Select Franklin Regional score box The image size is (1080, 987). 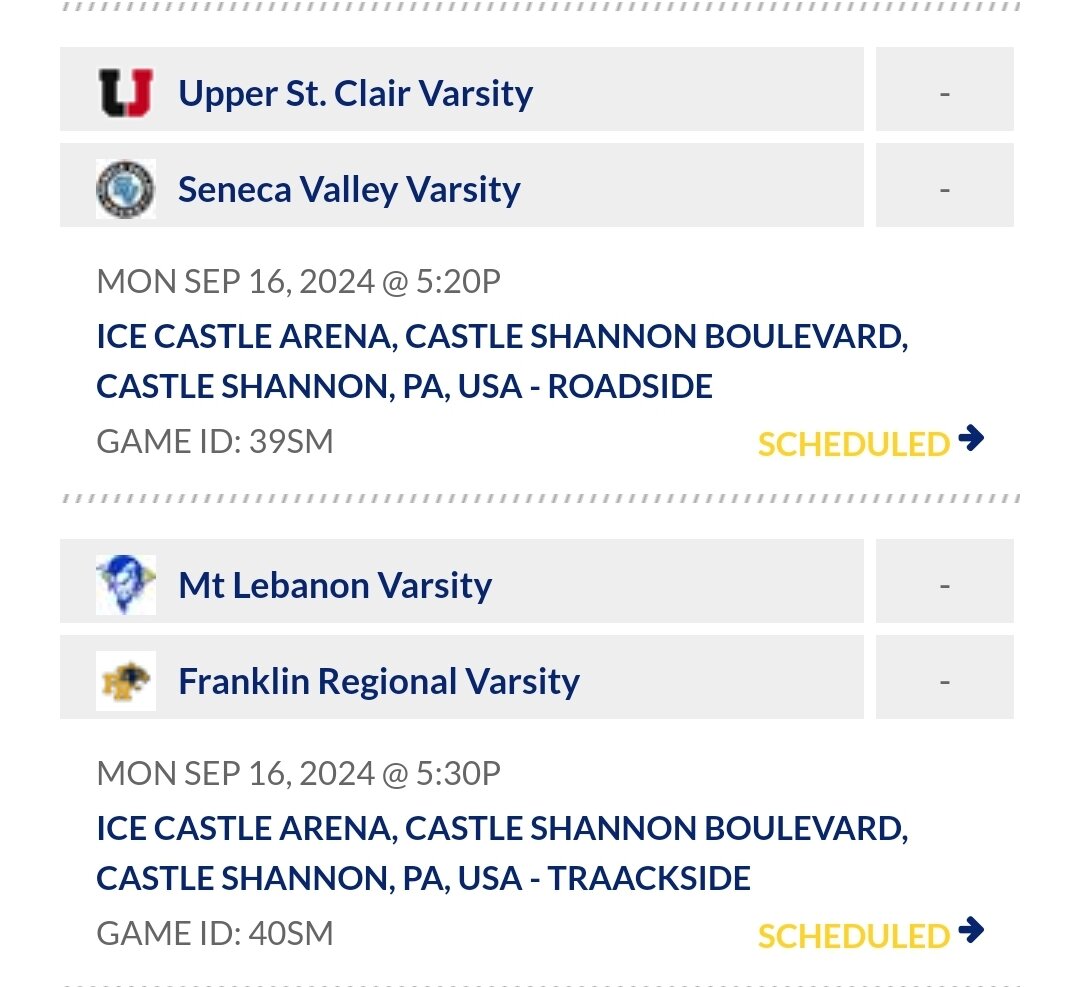tap(944, 677)
